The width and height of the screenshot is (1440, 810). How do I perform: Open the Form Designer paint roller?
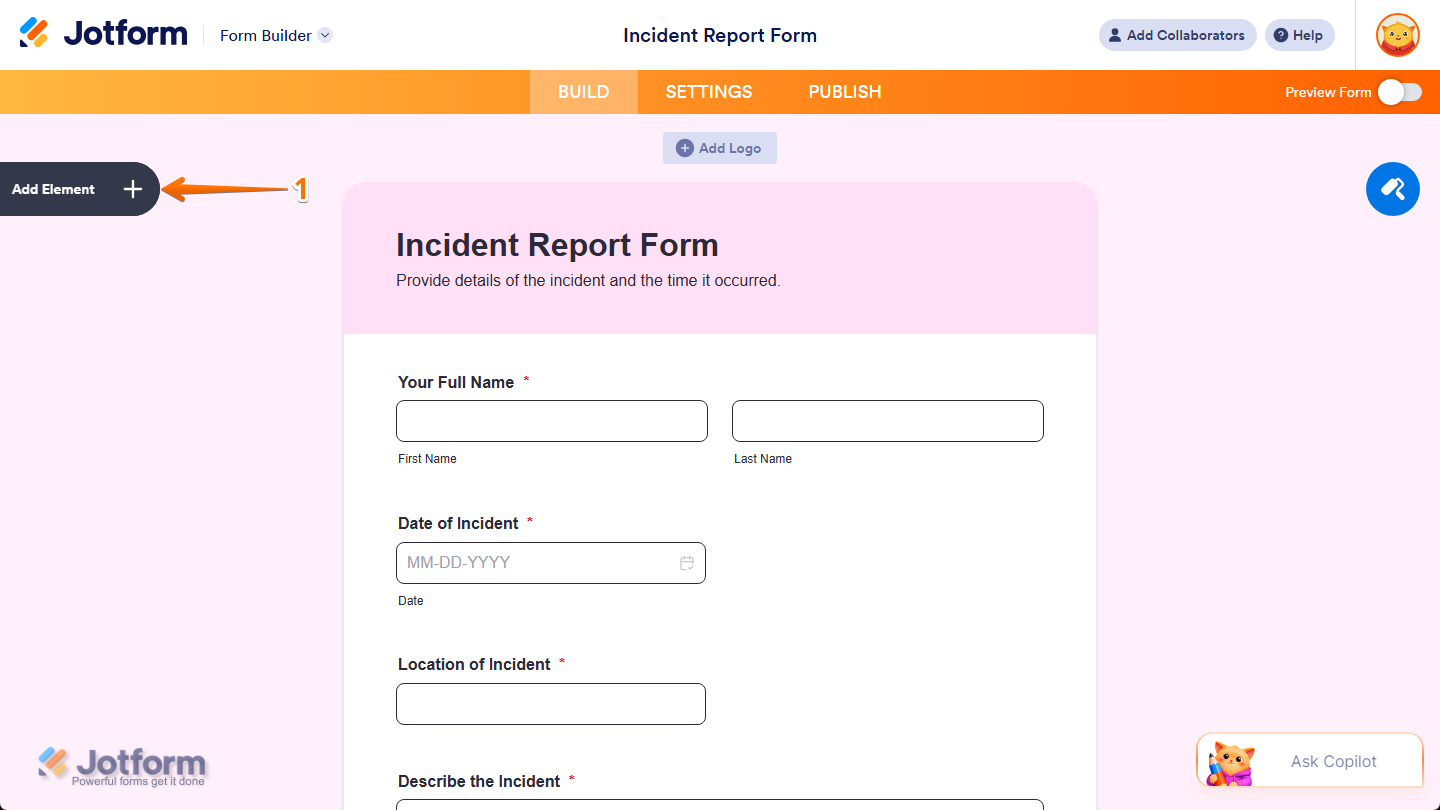coord(1393,189)
